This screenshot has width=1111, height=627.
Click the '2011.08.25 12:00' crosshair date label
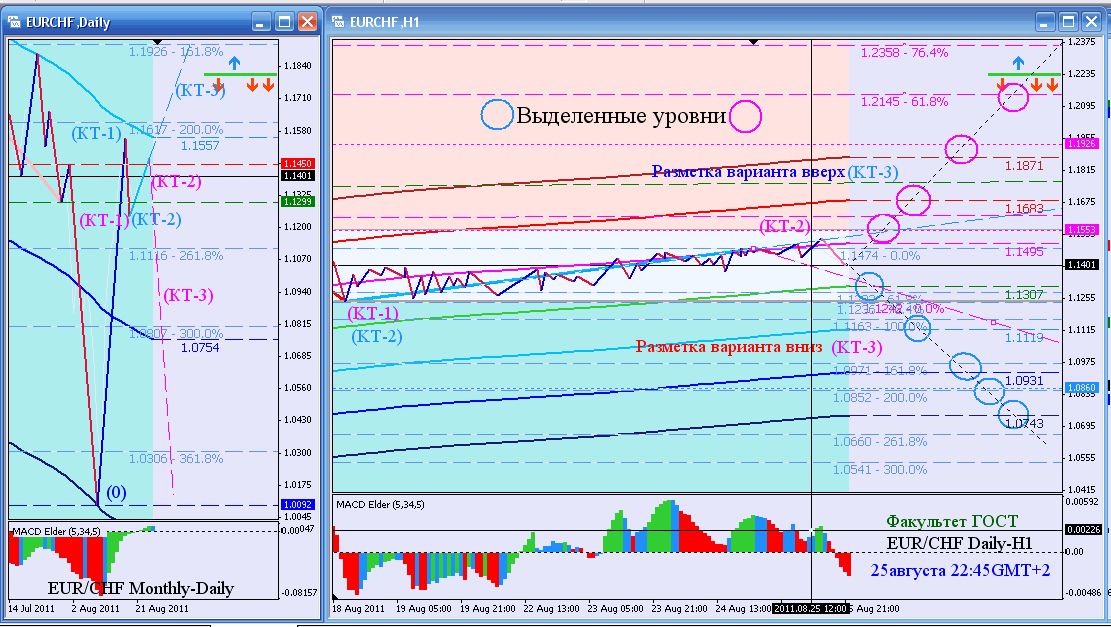[x=811, y=609]
